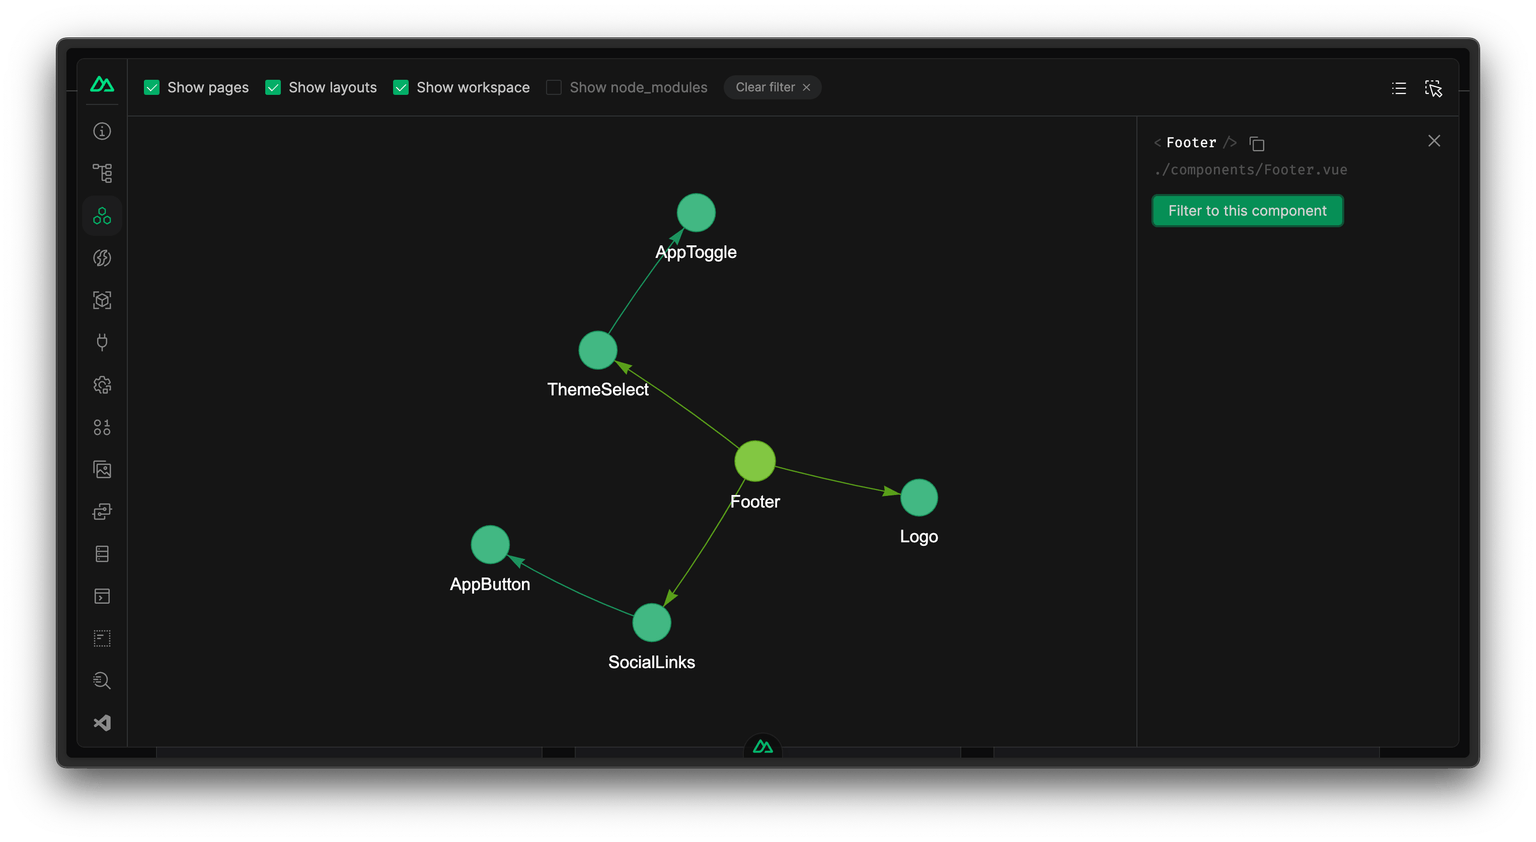Launch VS Code from the sidebar
The height and width of the screenshot is (842, 1536).
101,722
